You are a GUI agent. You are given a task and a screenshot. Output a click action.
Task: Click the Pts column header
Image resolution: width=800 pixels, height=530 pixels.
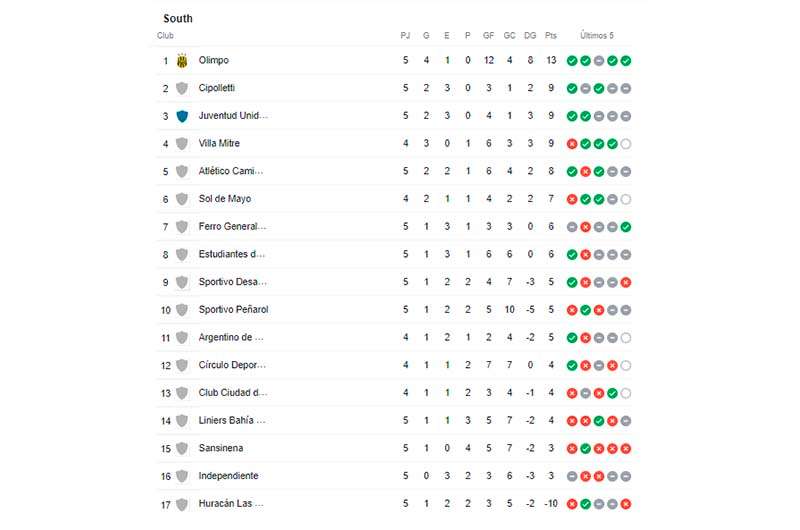click(x=551, y=35)
